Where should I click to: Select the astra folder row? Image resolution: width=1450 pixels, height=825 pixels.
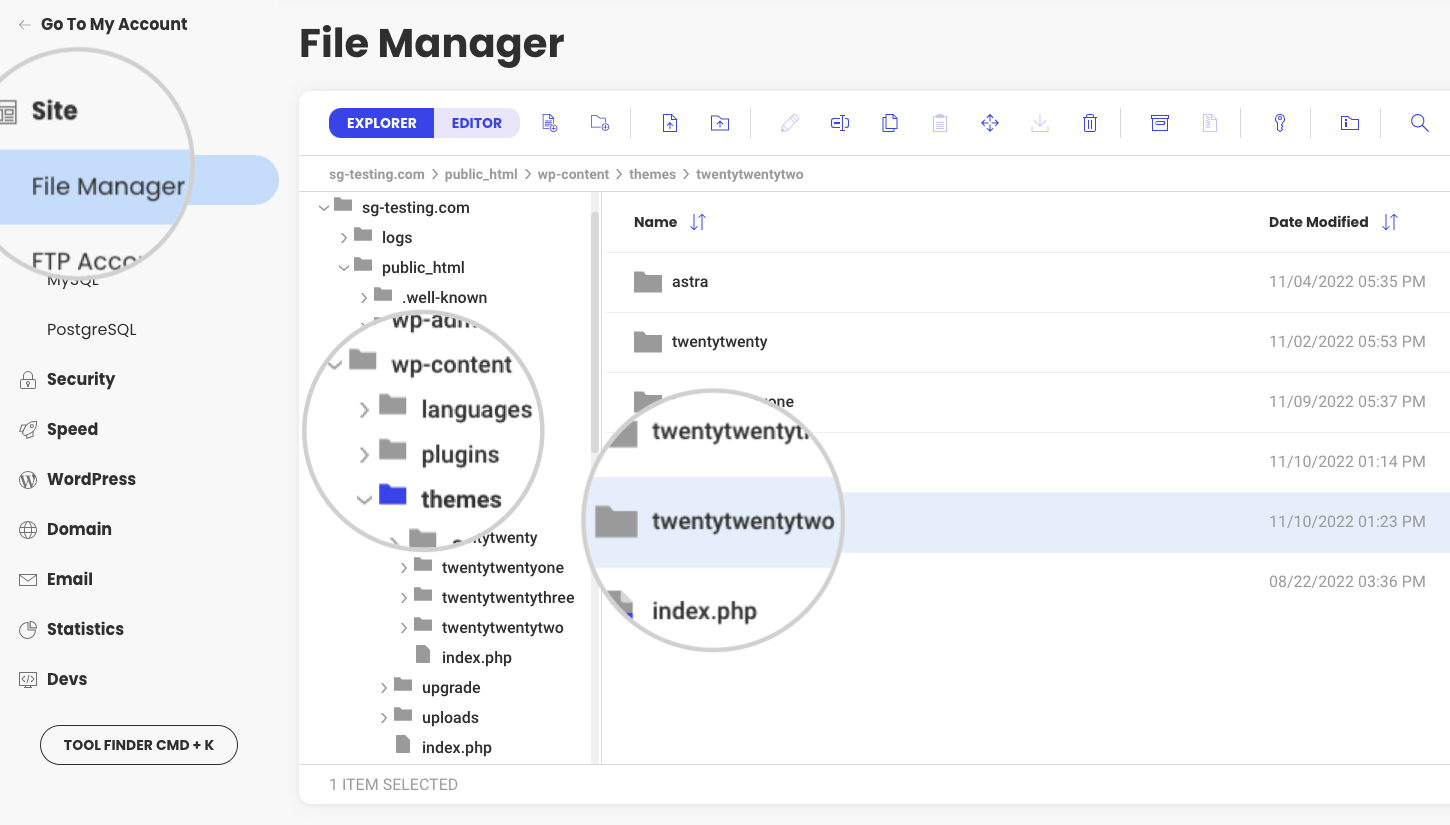pos(1026,282)
